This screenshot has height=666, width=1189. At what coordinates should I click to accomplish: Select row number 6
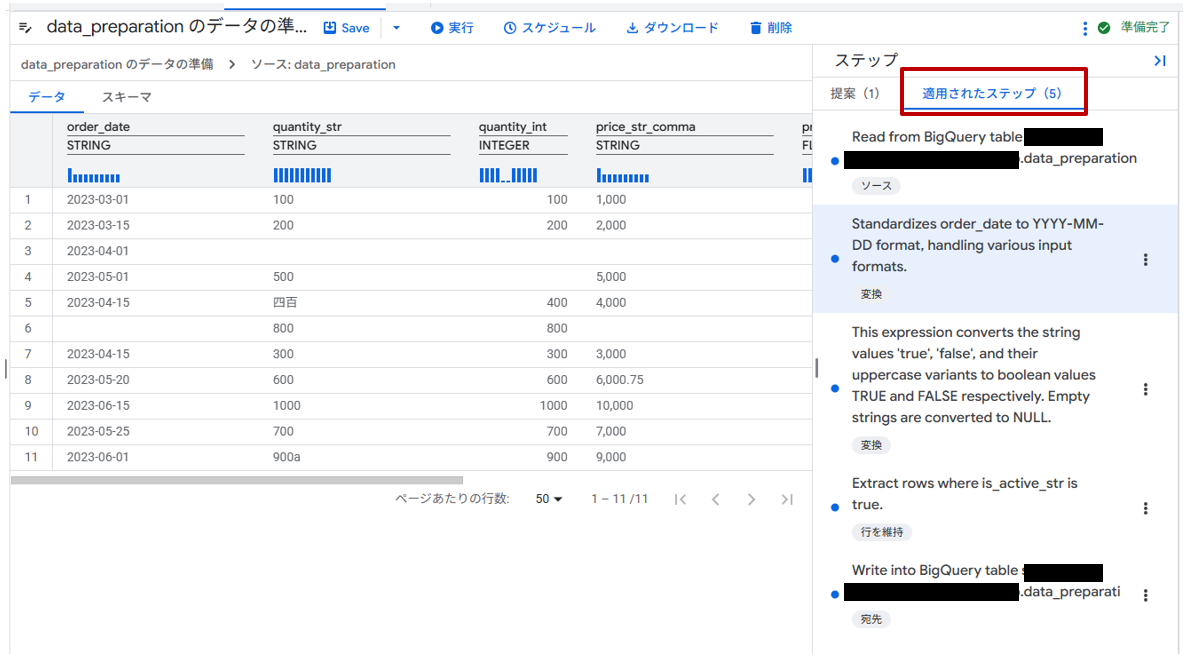tap(28, 328)
